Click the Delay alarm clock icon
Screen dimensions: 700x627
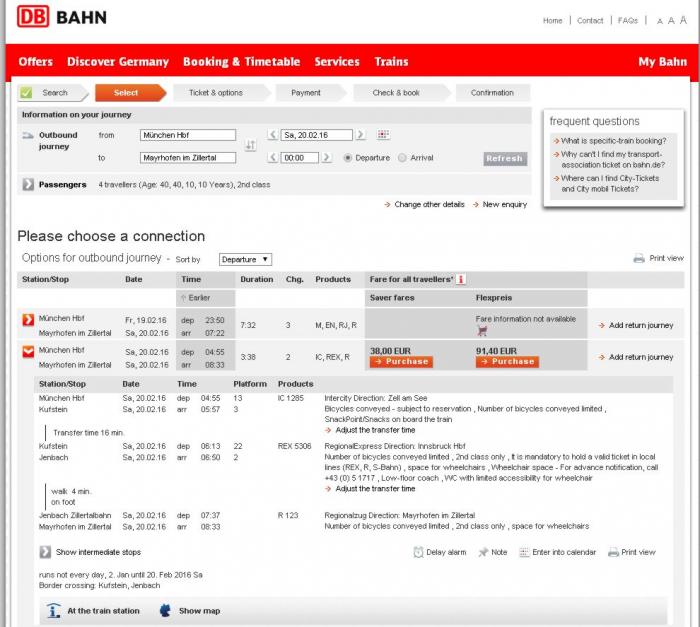(418, 552)
